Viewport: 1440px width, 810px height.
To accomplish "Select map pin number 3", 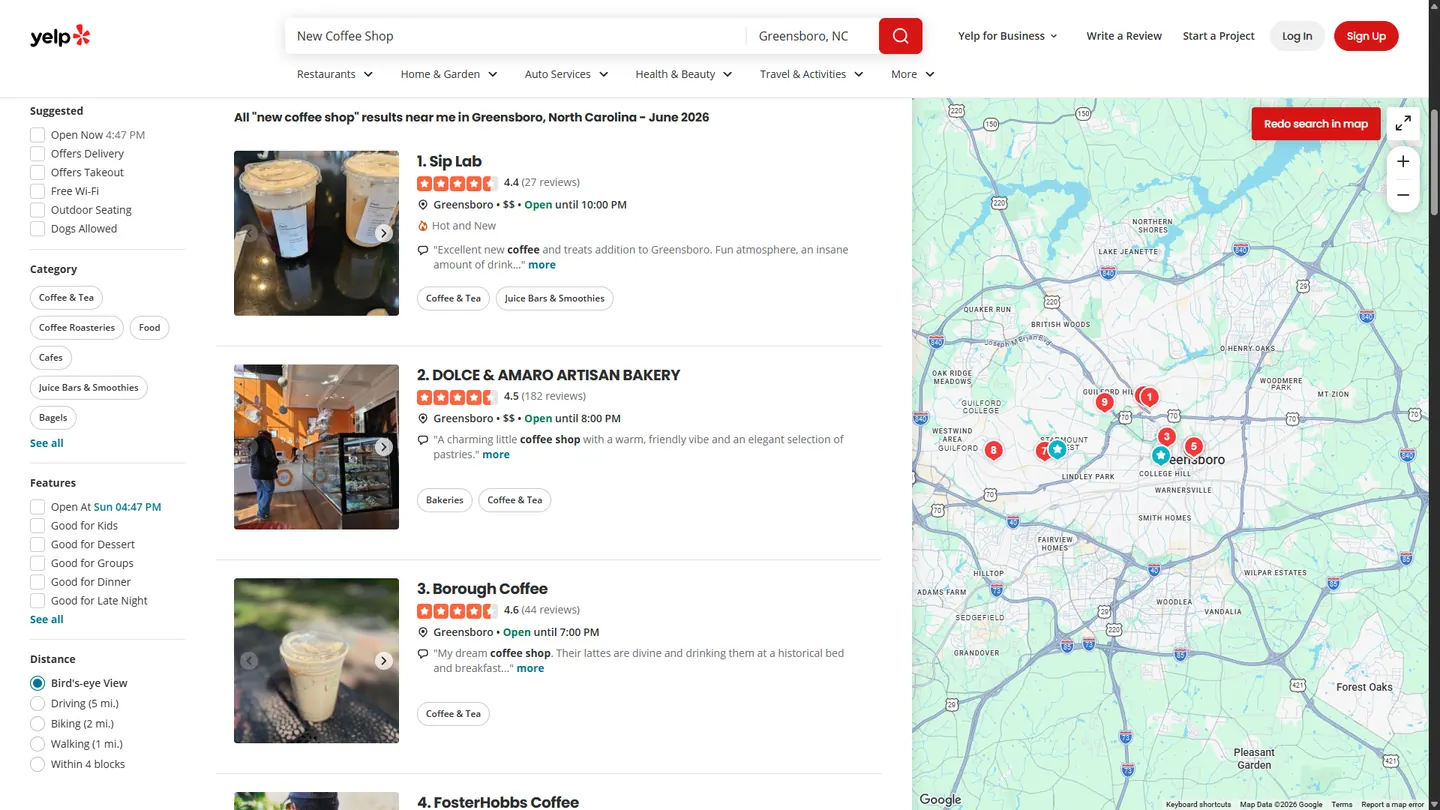I will pos(1166,436).
